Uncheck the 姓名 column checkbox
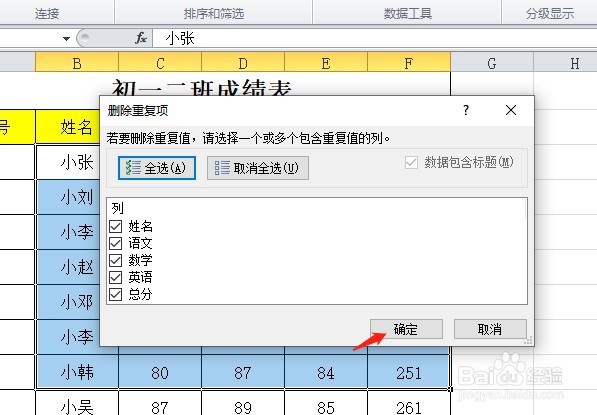The height and width of the screenshot is (415, 597). 115,226
